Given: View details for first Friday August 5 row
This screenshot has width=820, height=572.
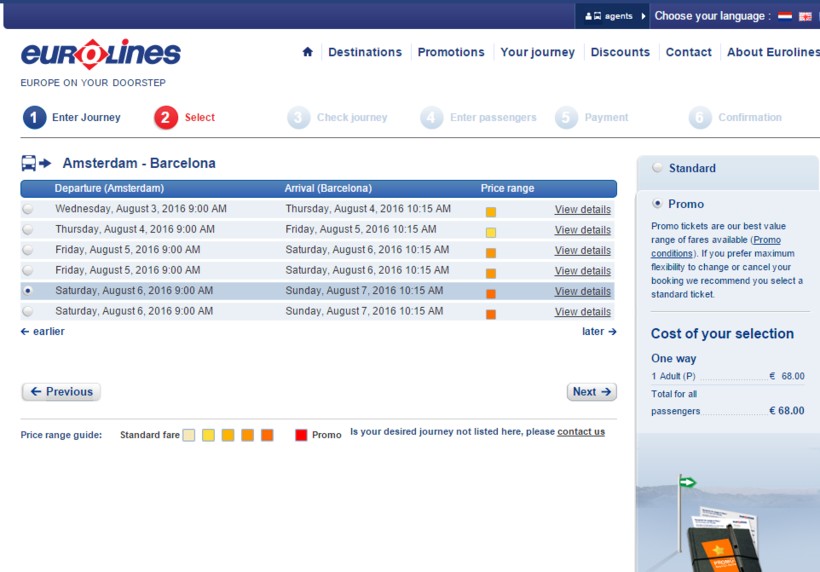Looking at the screenshot, I should [583, 250].
